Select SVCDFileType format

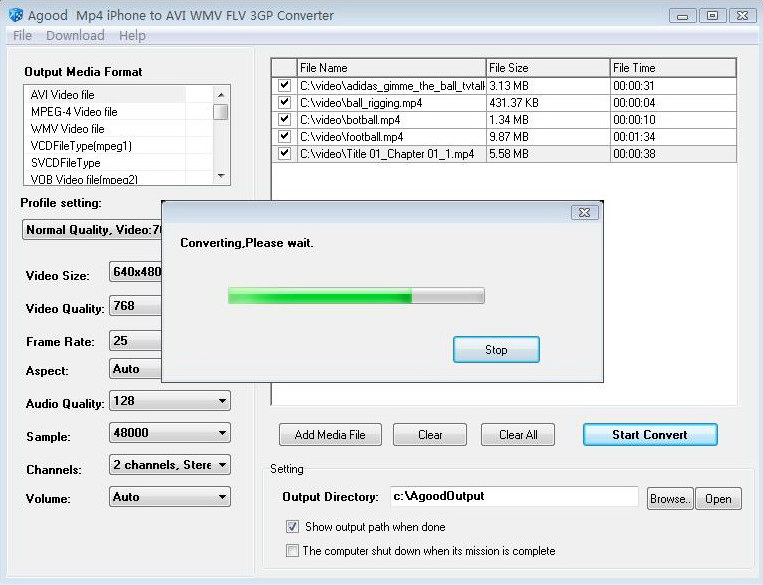tap(105, 163)
